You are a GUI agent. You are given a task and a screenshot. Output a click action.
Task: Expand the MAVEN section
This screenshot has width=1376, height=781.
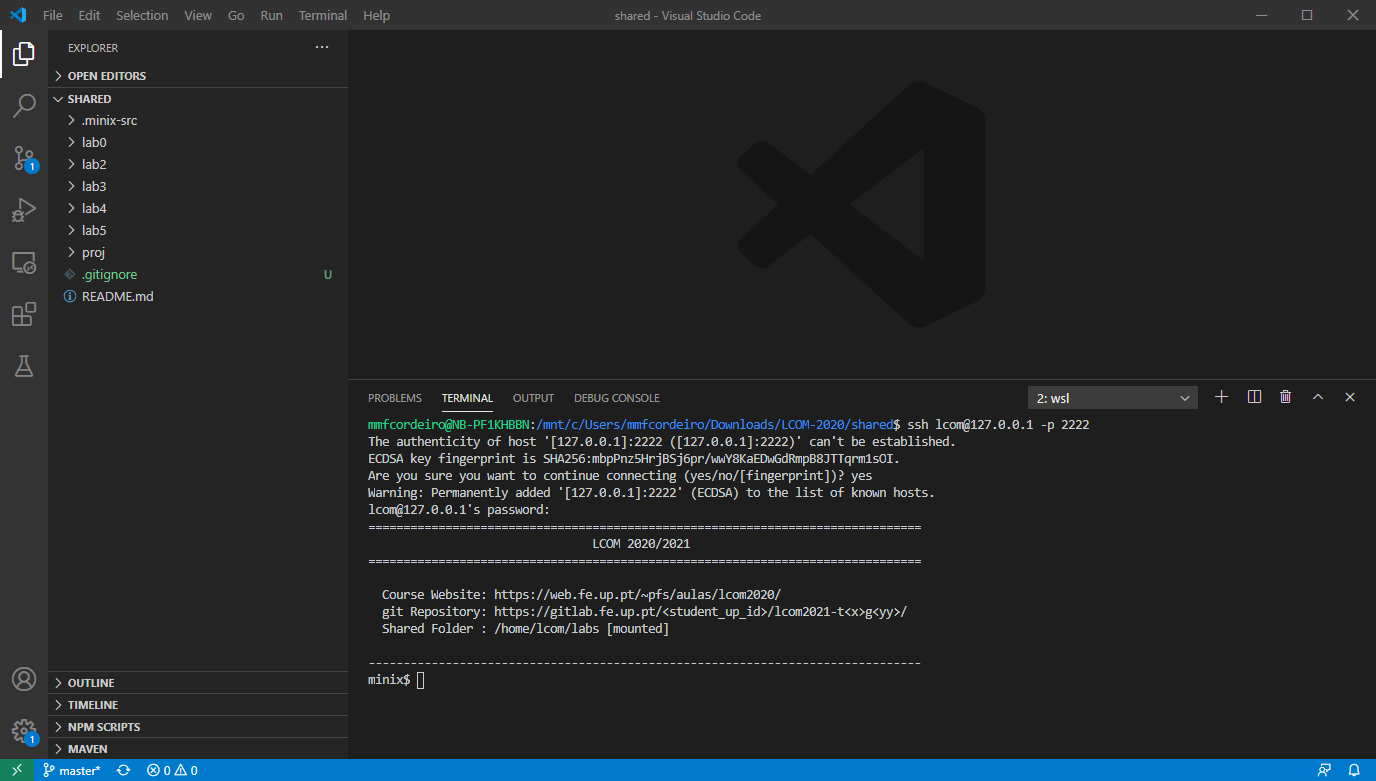[85, 748]
